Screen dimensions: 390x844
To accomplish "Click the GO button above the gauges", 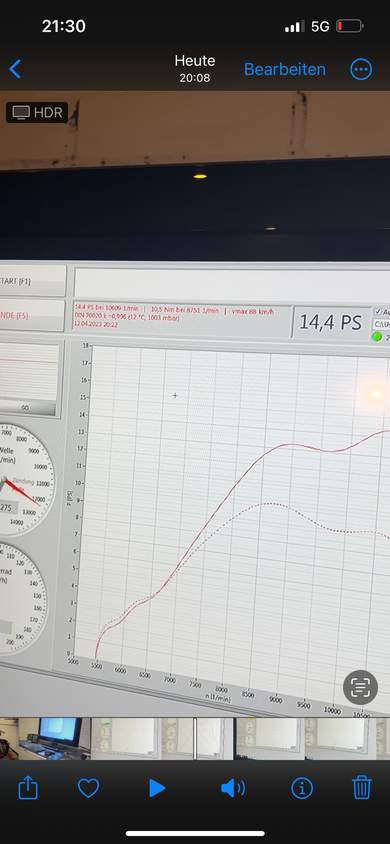I will tap(26, 407).
